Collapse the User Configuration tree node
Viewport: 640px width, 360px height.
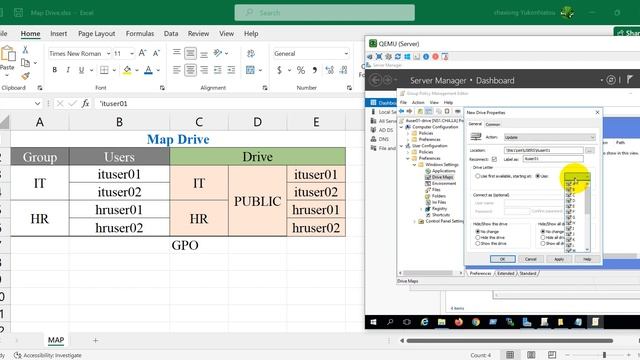tap(402, 146)
